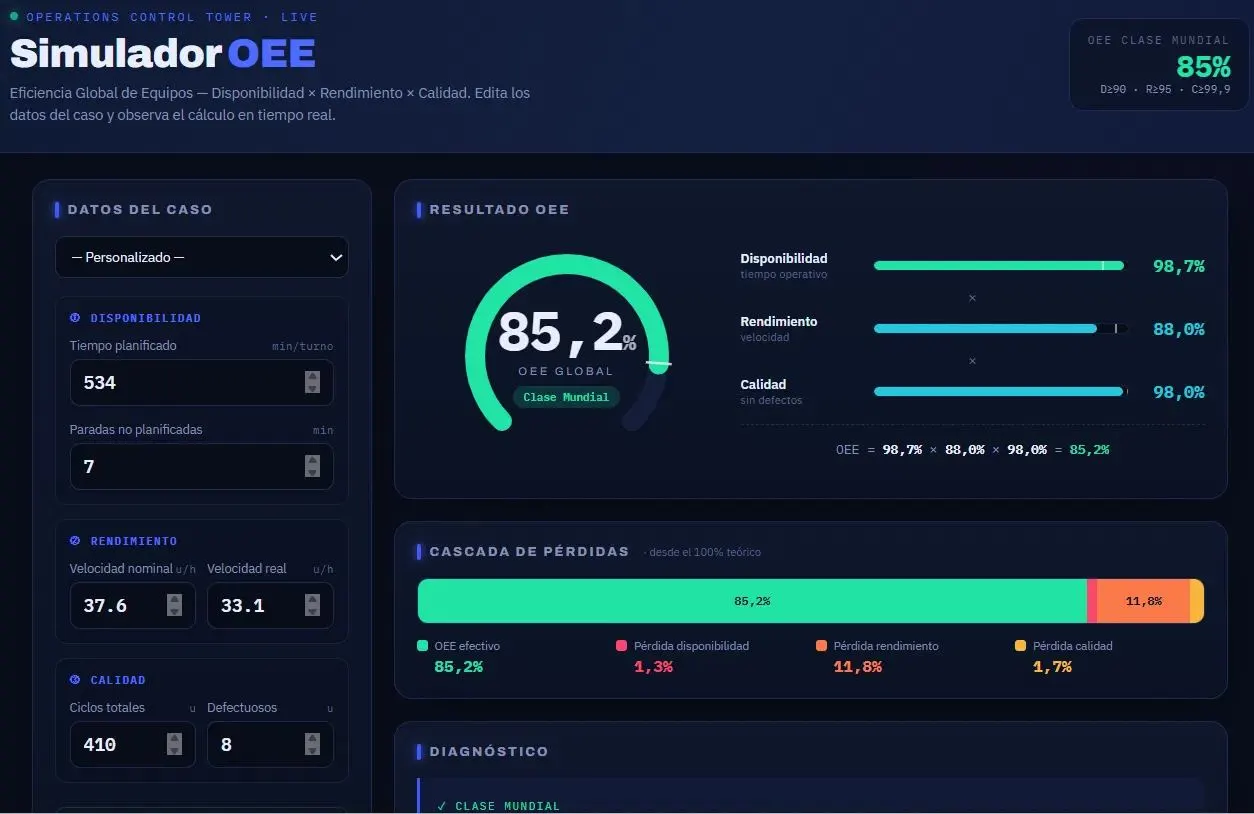Click the circular OEE Global gauge
Image resolution: width=1254 pixels, height=814 pixels.
[567, 343]
